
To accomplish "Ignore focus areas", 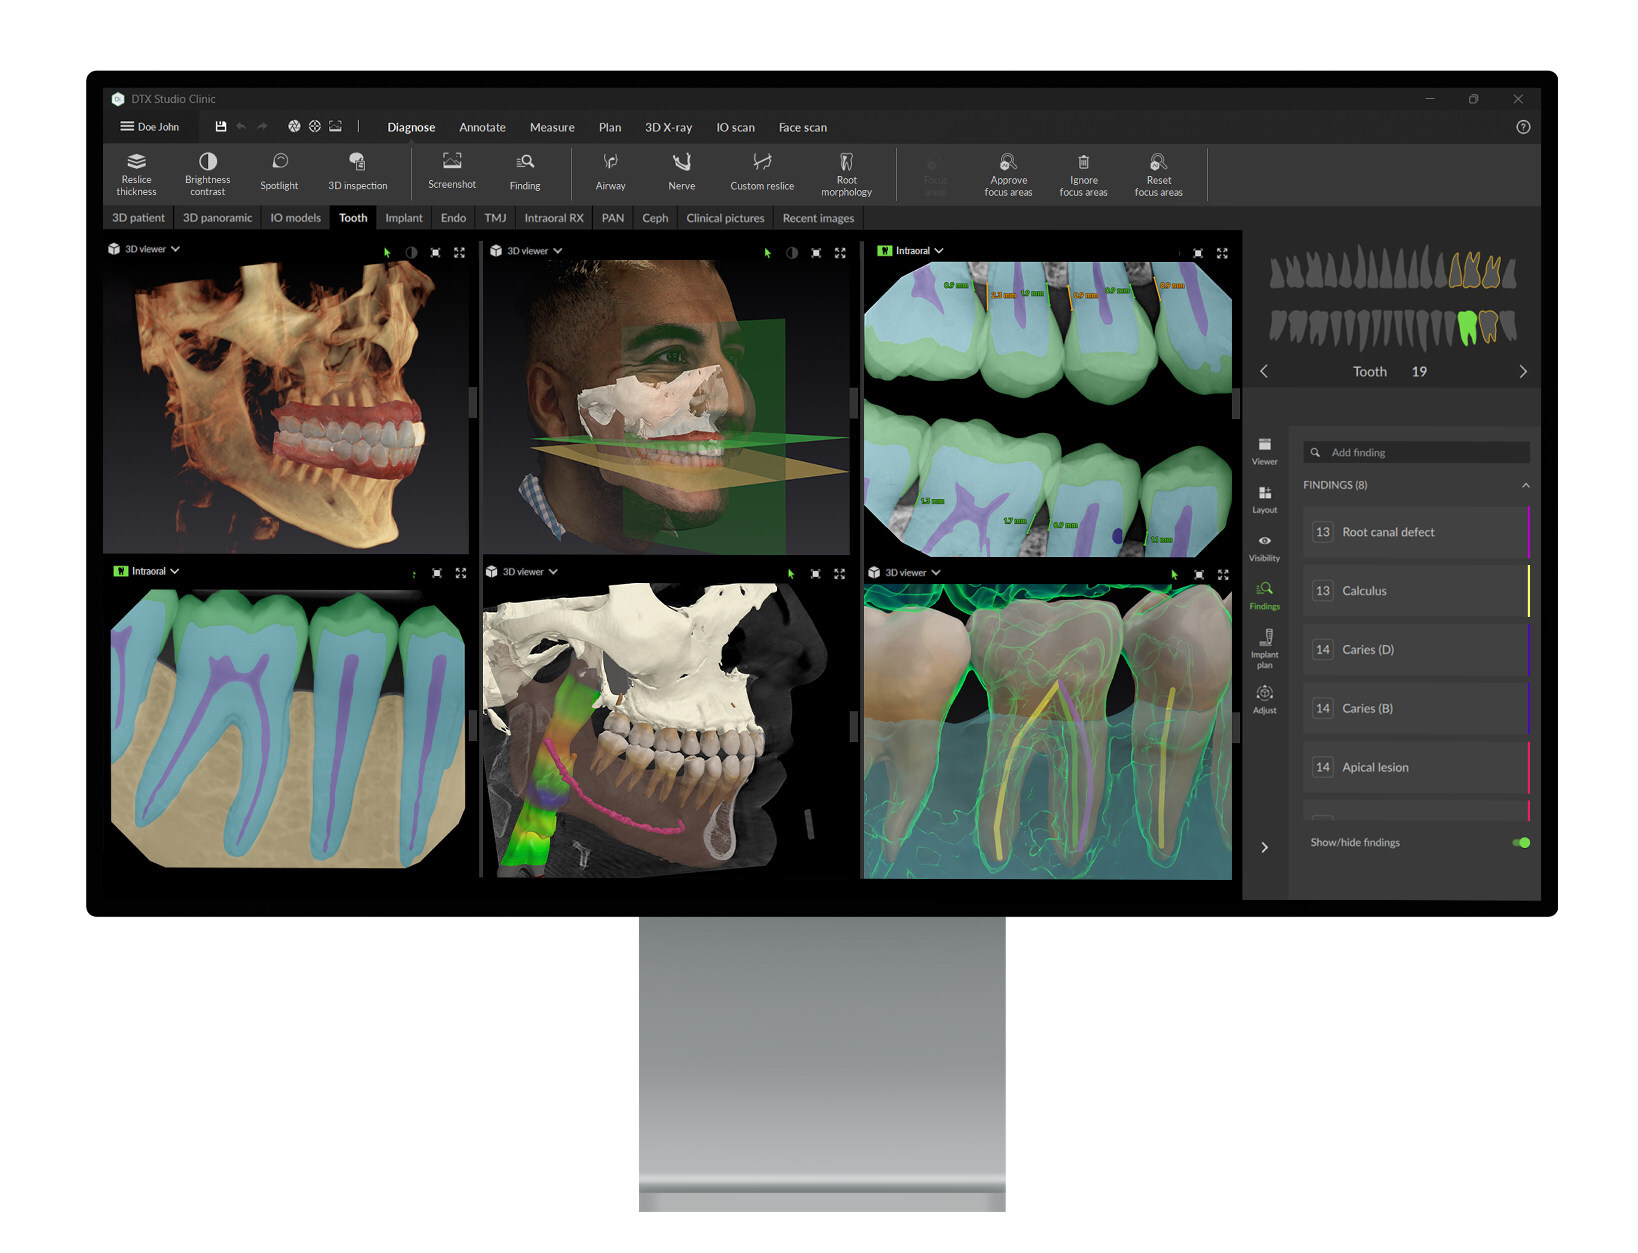I will (1083, 173).
